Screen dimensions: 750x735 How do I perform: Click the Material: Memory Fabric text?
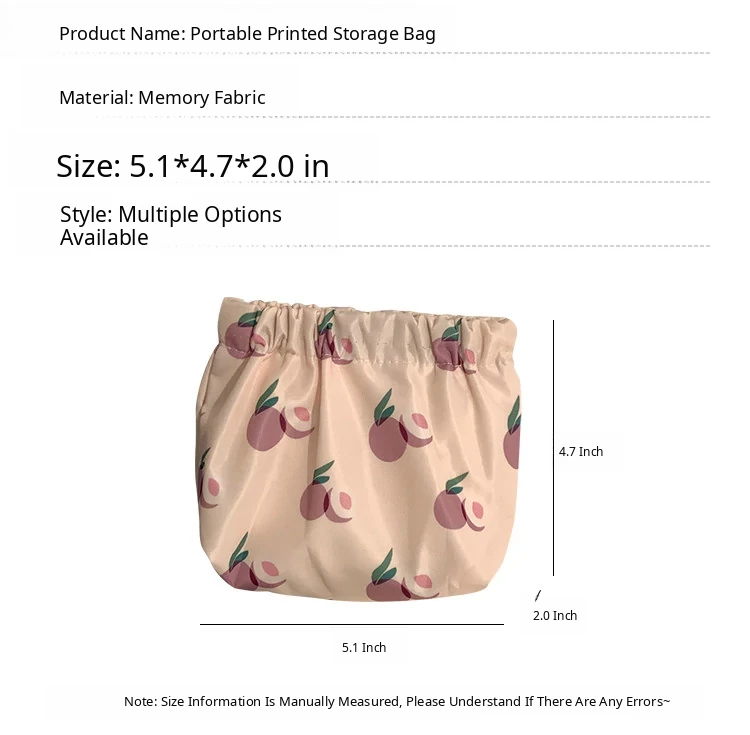162,98
